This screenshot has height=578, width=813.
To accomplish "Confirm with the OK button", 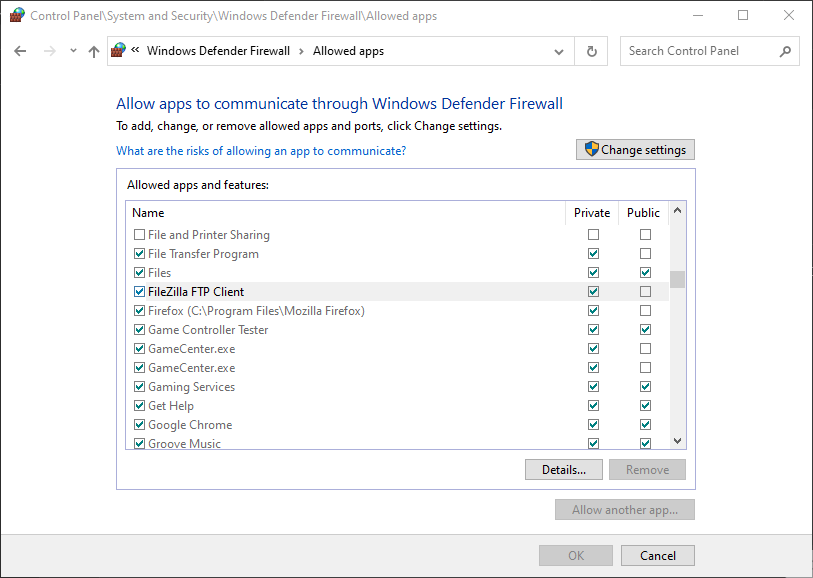I will pyautogui.click(x=576, y=556).
